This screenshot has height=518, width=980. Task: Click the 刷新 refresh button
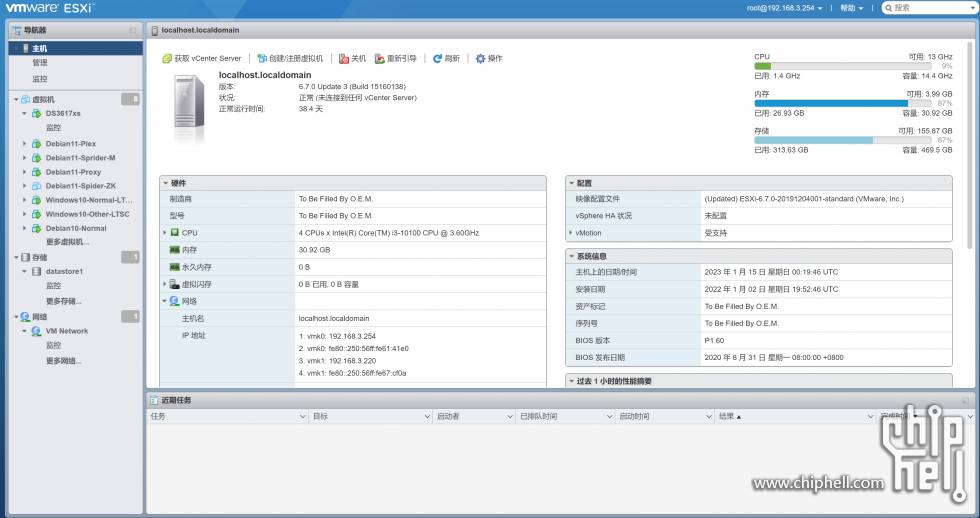click(x=446, y=58)
